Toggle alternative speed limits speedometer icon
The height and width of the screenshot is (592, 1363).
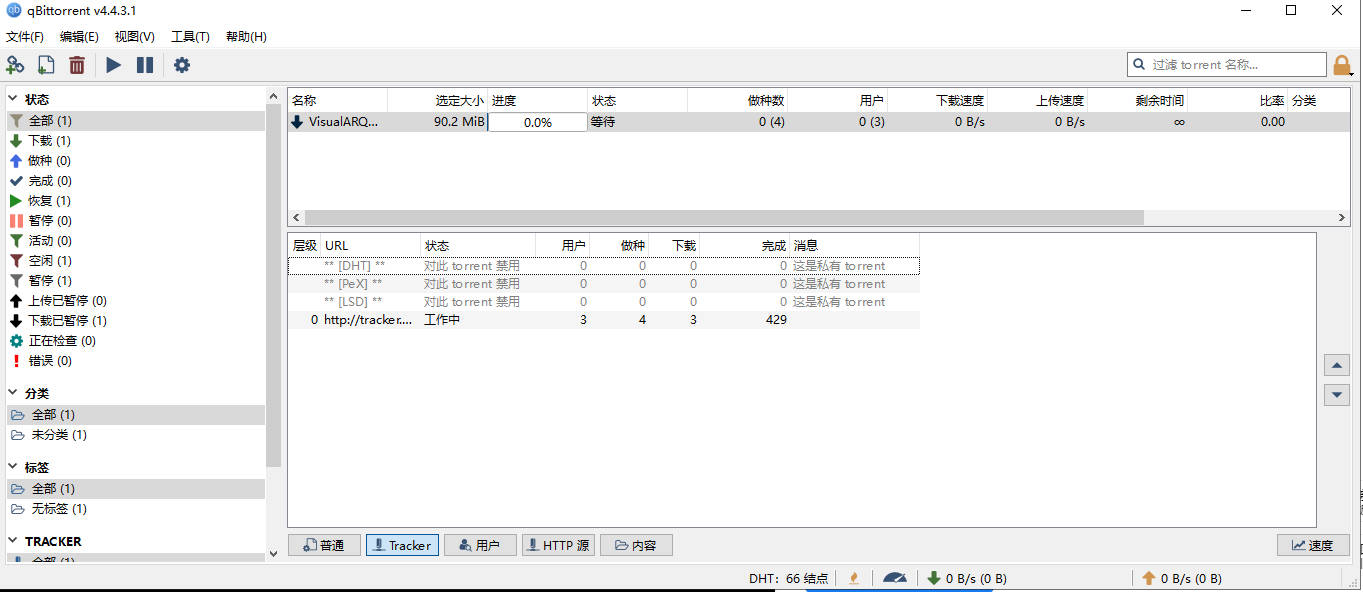pyautogui.click(x=895, y=578)
